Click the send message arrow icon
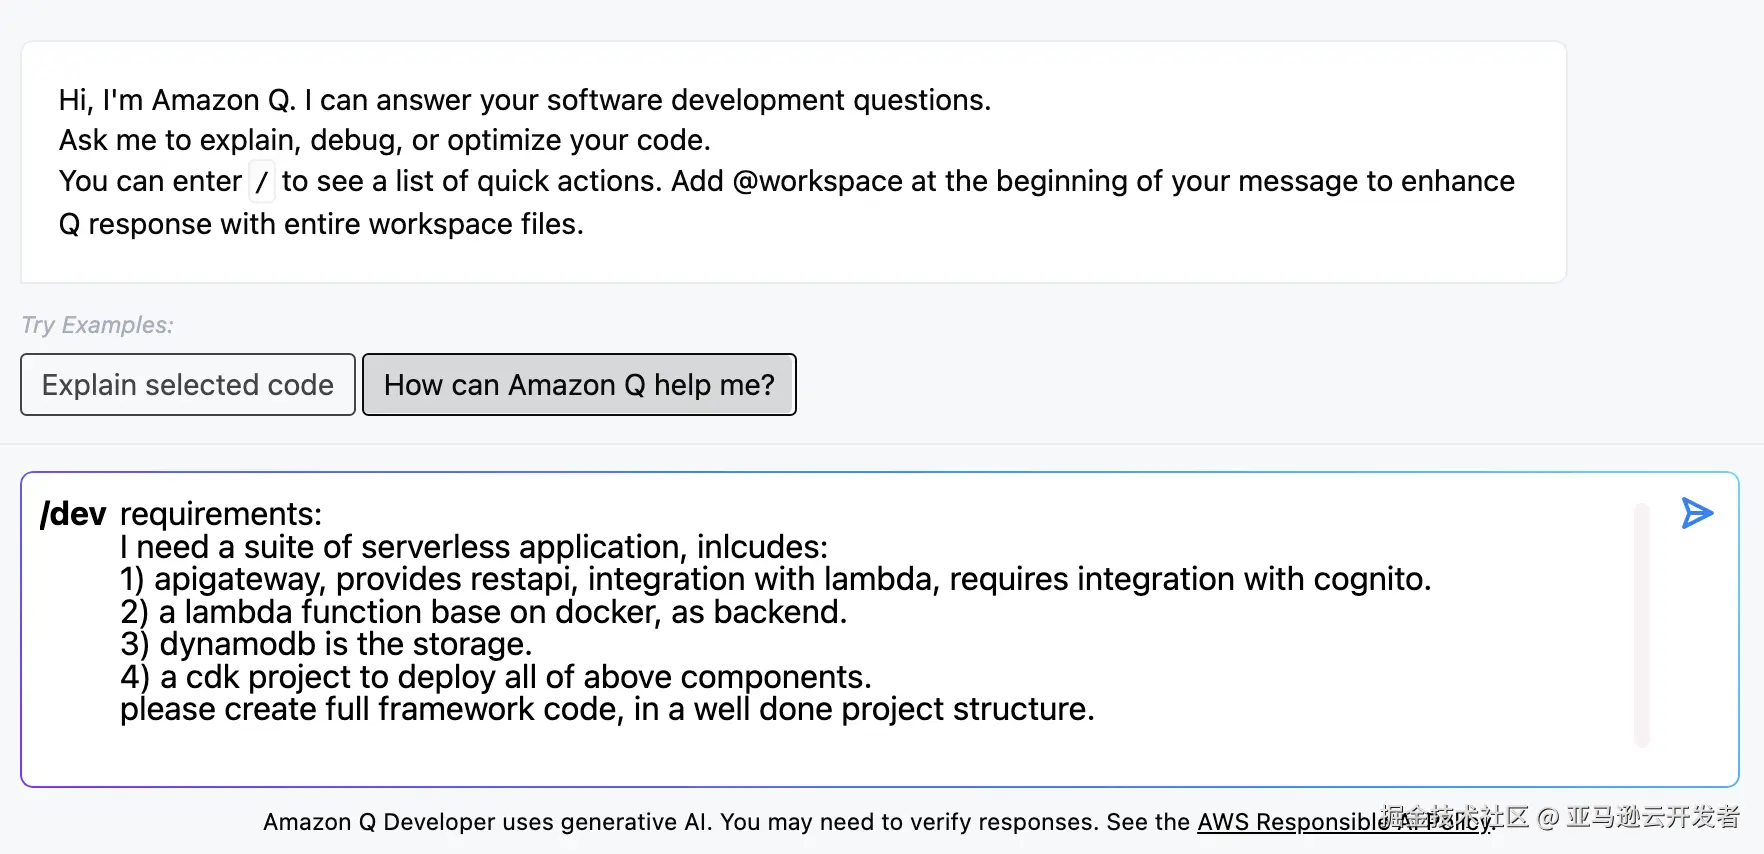The image size is (1764, 854). point(1697,513)
